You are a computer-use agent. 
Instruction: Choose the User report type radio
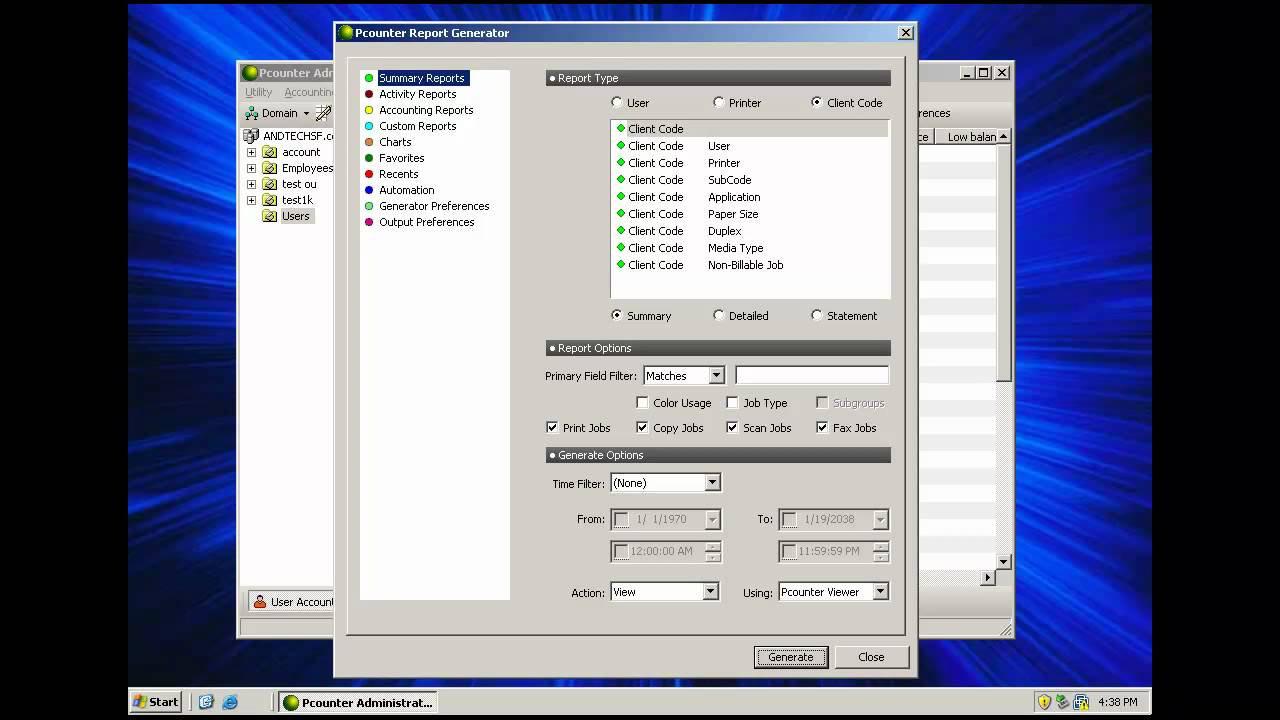[617, 102]
